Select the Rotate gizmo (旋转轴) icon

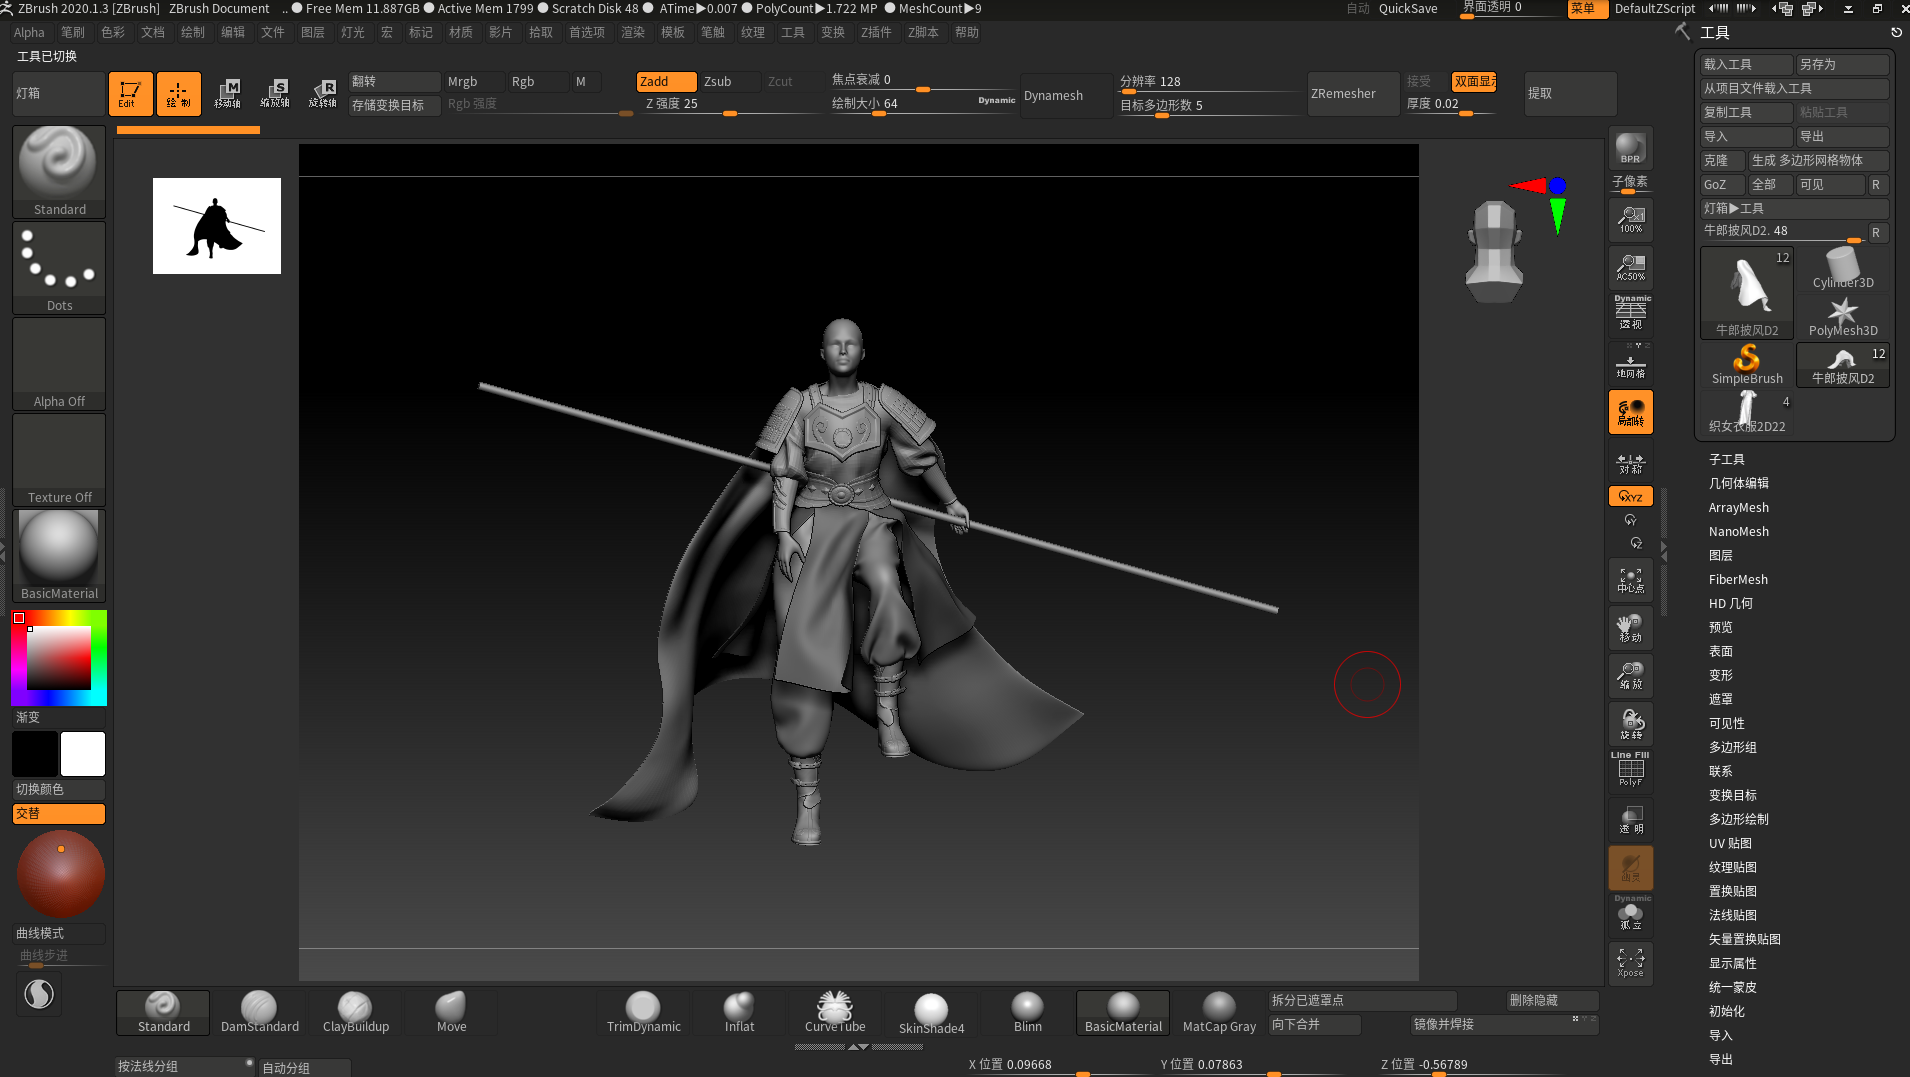tap(322, 94)
